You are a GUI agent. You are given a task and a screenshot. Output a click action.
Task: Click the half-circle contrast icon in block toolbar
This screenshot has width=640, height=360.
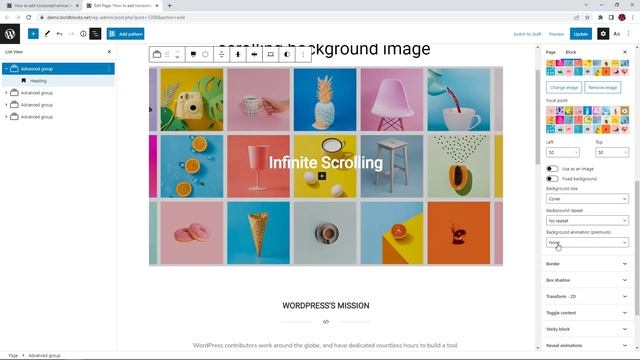coord(287,54)
